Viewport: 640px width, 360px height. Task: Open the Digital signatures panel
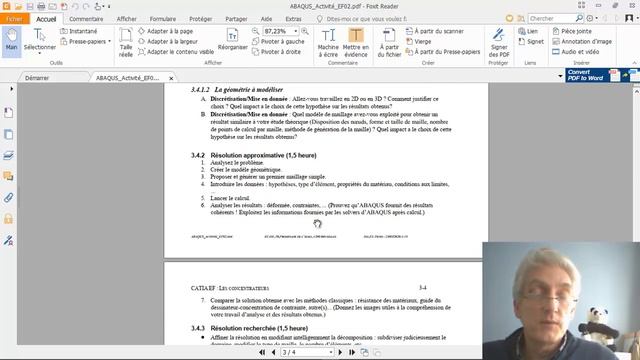point(8,240)
